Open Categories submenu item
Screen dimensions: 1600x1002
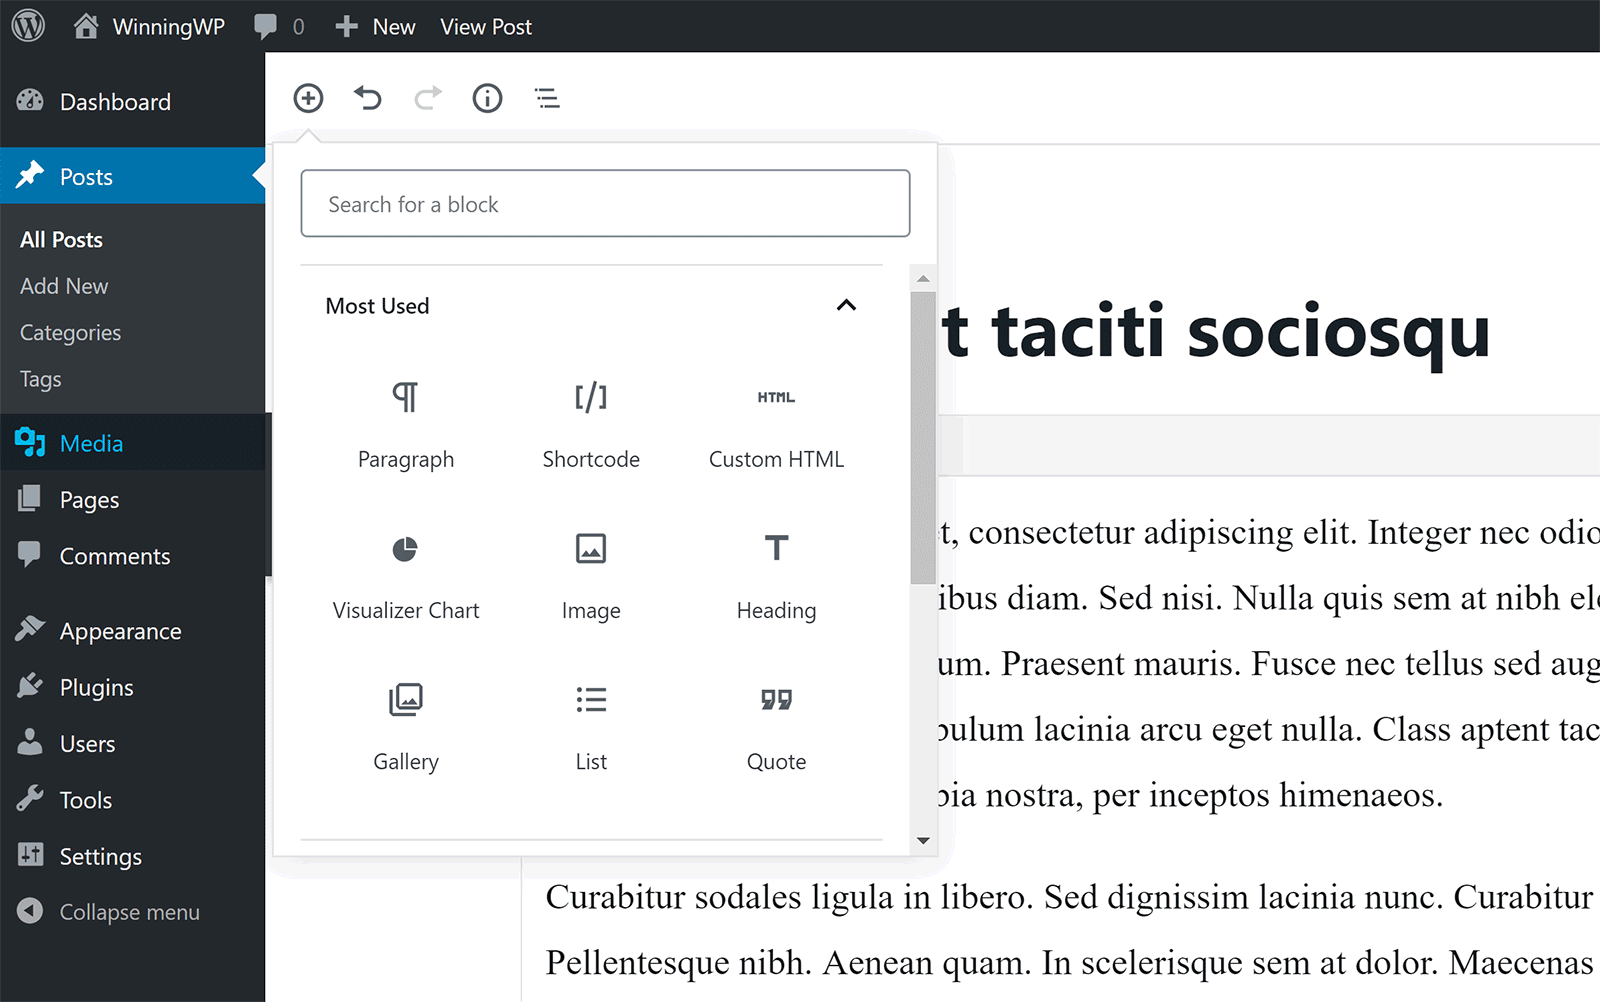click(x=70, y=333)
